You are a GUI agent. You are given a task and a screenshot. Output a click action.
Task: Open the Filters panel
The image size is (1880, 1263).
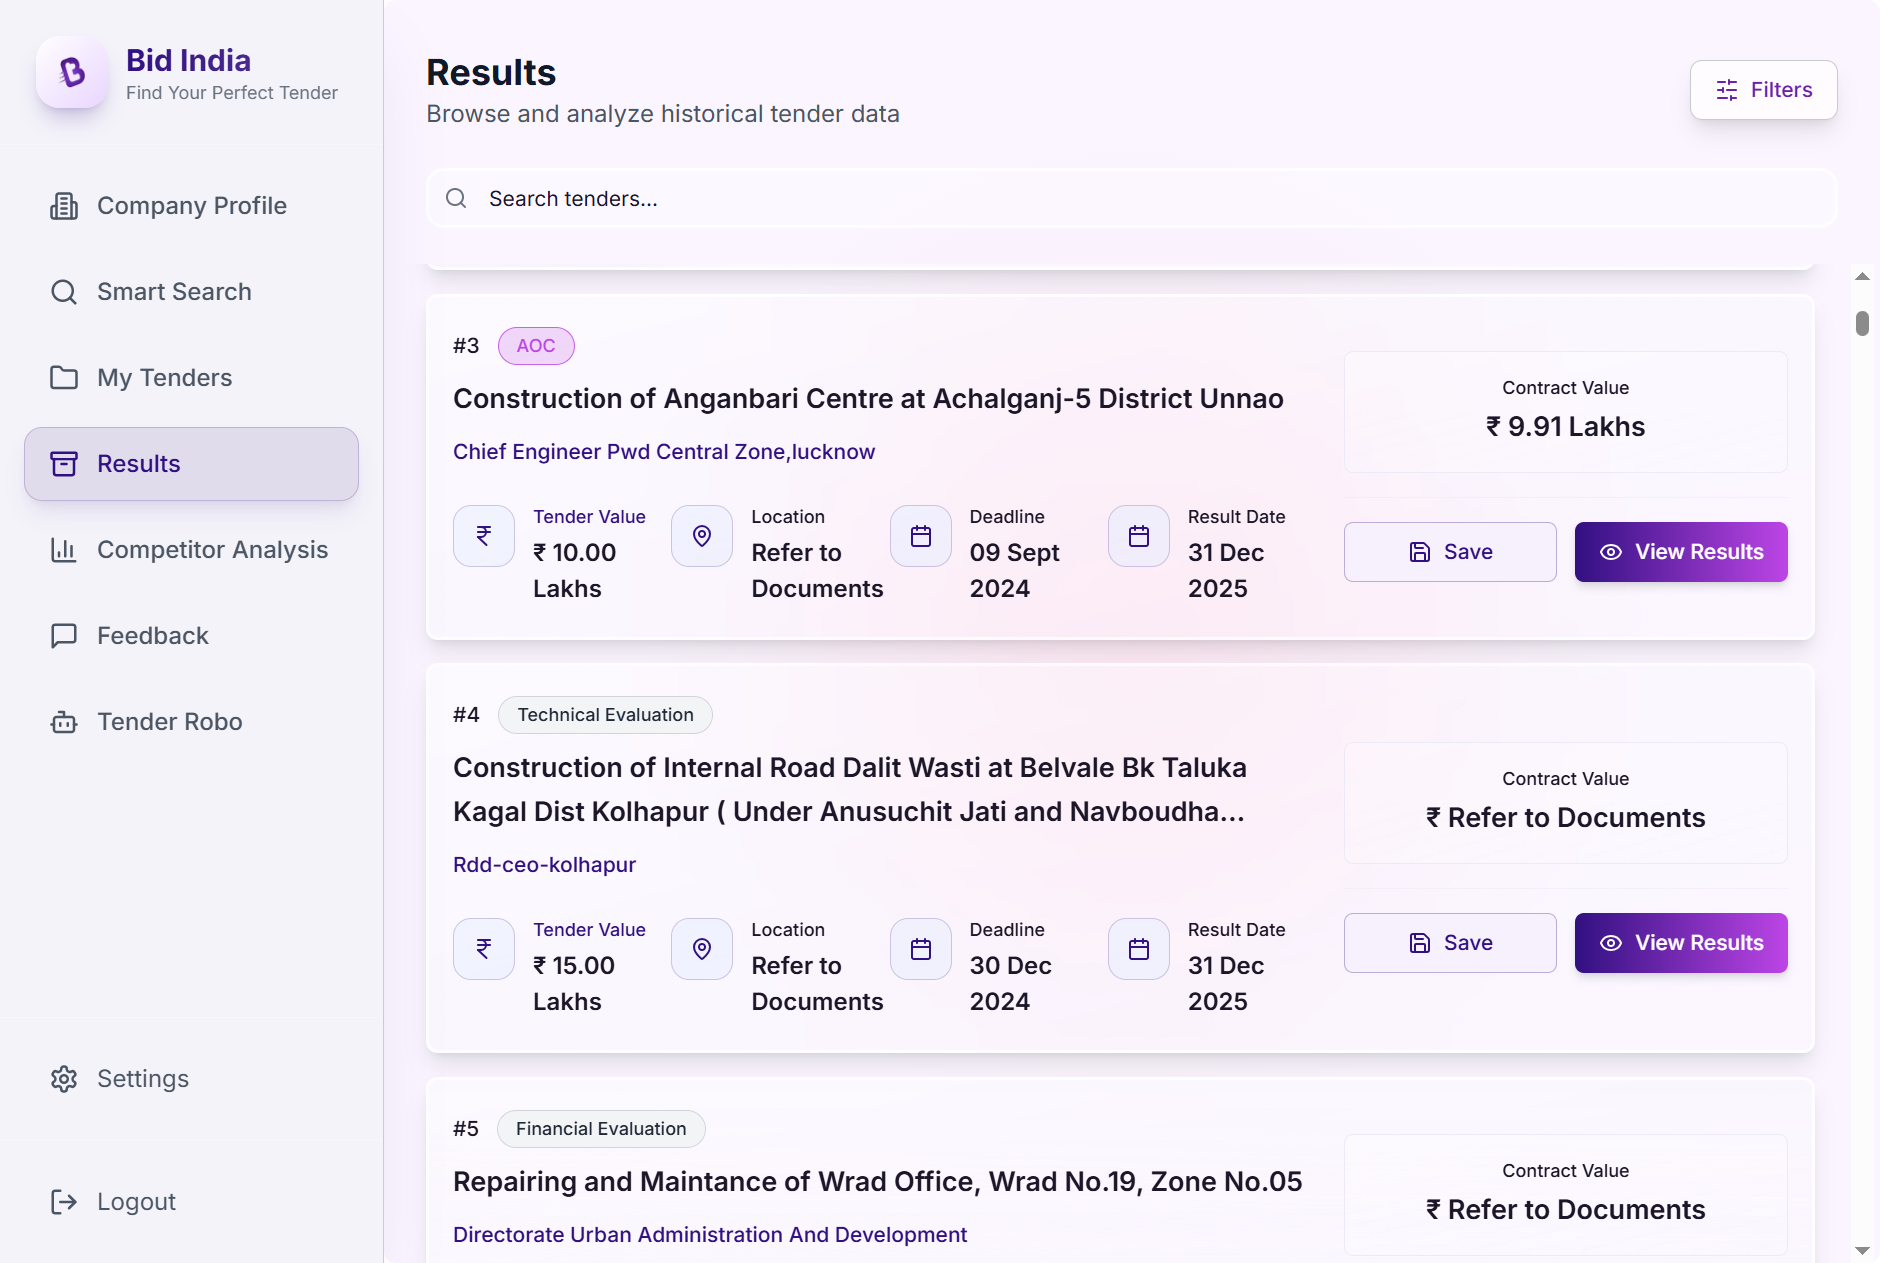pyautogui.click(x=1763, y=90)
